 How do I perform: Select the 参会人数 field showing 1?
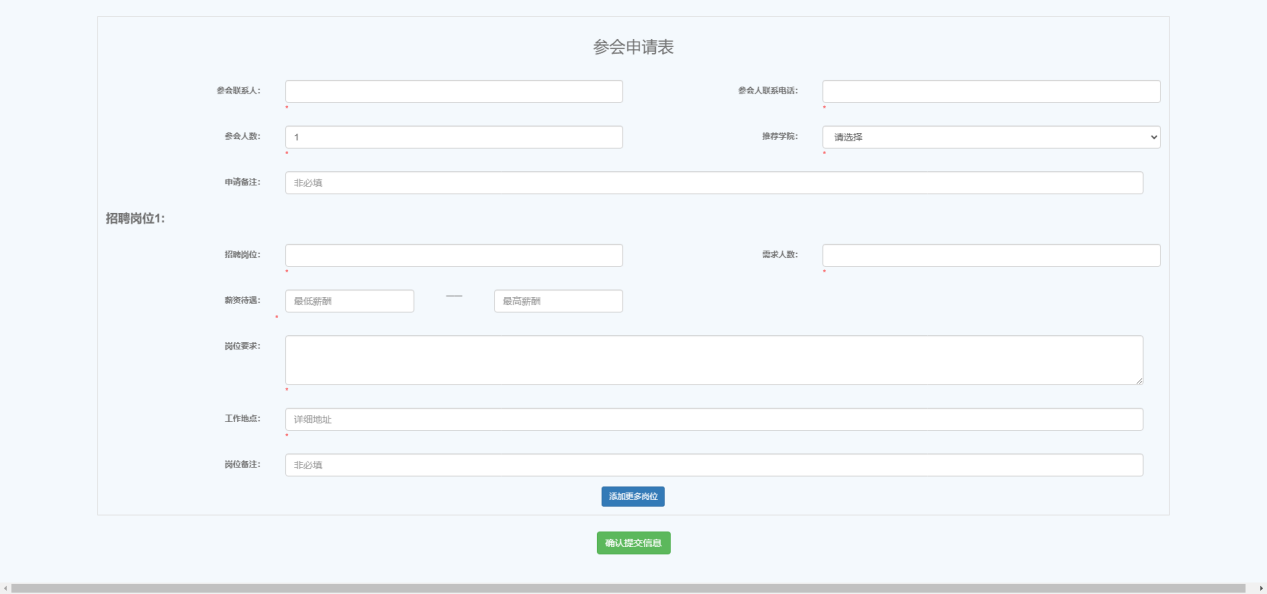point(453,137)
